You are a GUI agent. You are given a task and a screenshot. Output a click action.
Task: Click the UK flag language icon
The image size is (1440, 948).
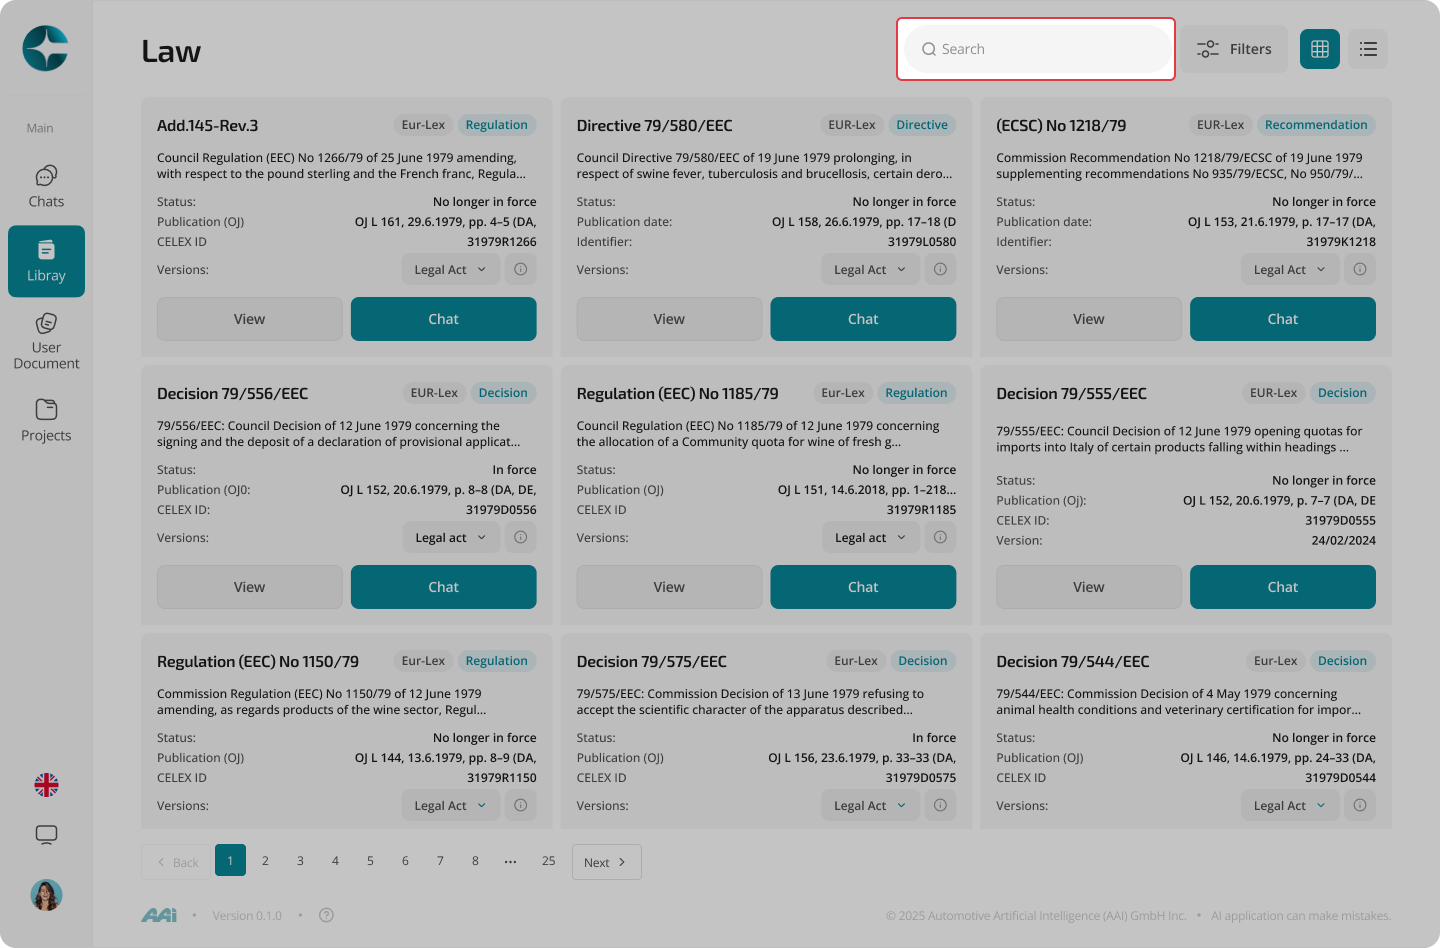coord(46,785)
